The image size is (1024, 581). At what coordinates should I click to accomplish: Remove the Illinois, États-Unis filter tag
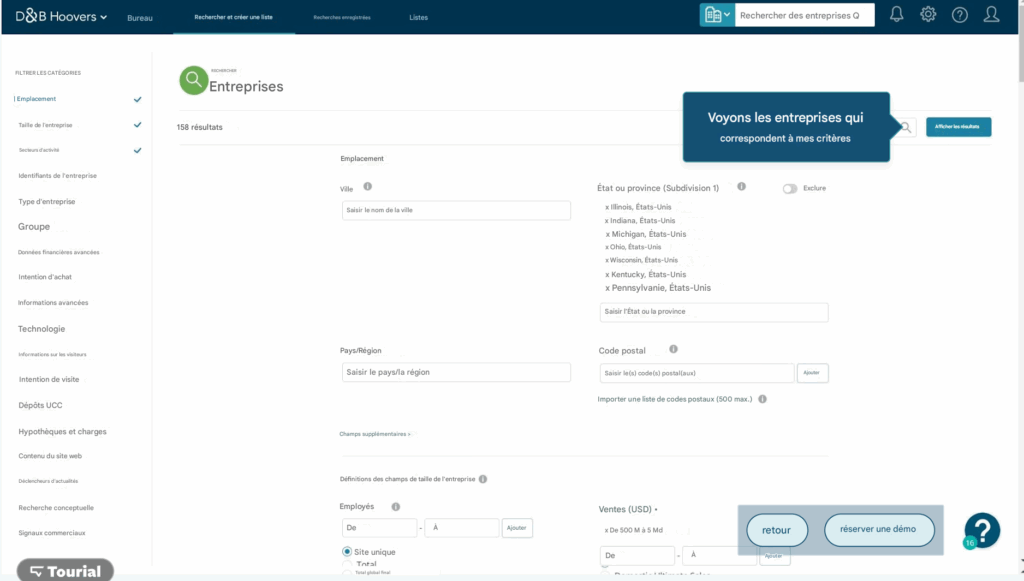[x=607, y=207]
